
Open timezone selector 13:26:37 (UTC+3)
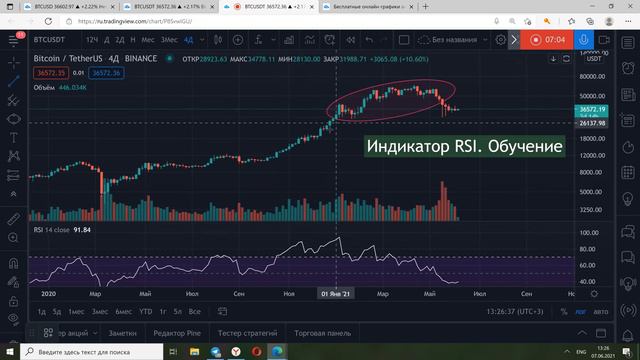click(515, 311)
